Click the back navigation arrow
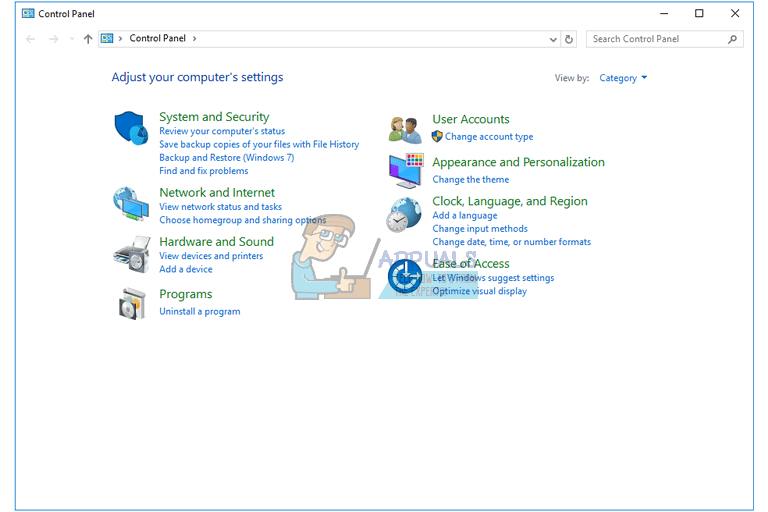 tap(30, 39)
